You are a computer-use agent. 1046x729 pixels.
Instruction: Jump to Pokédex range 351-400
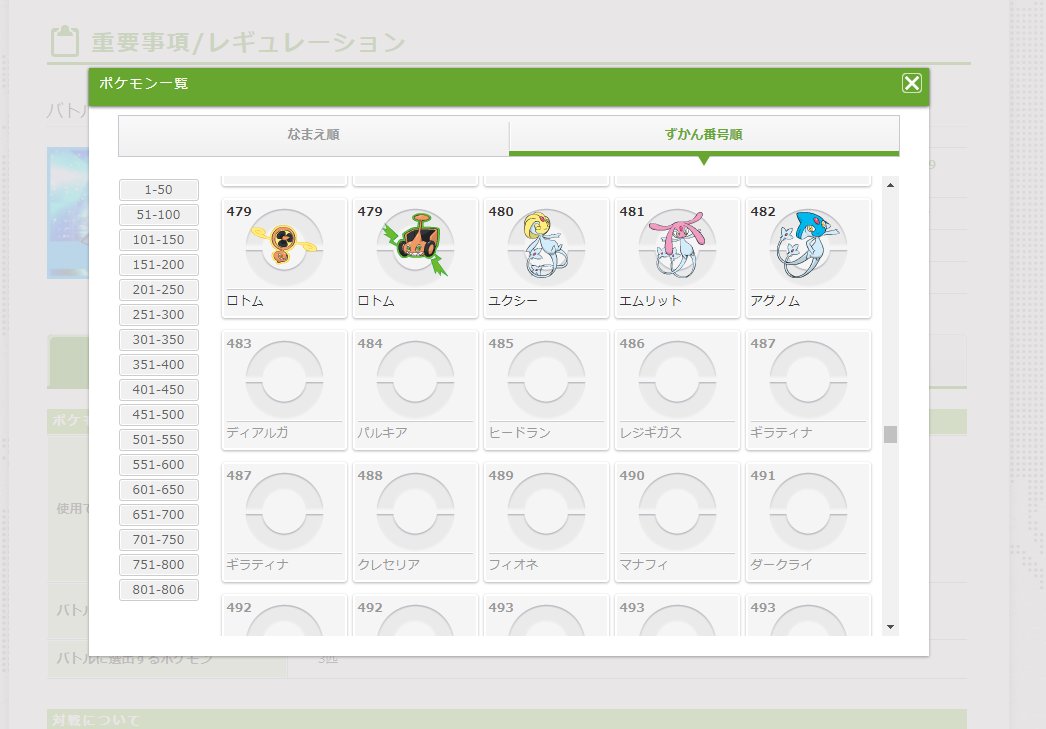coord(159,365)
